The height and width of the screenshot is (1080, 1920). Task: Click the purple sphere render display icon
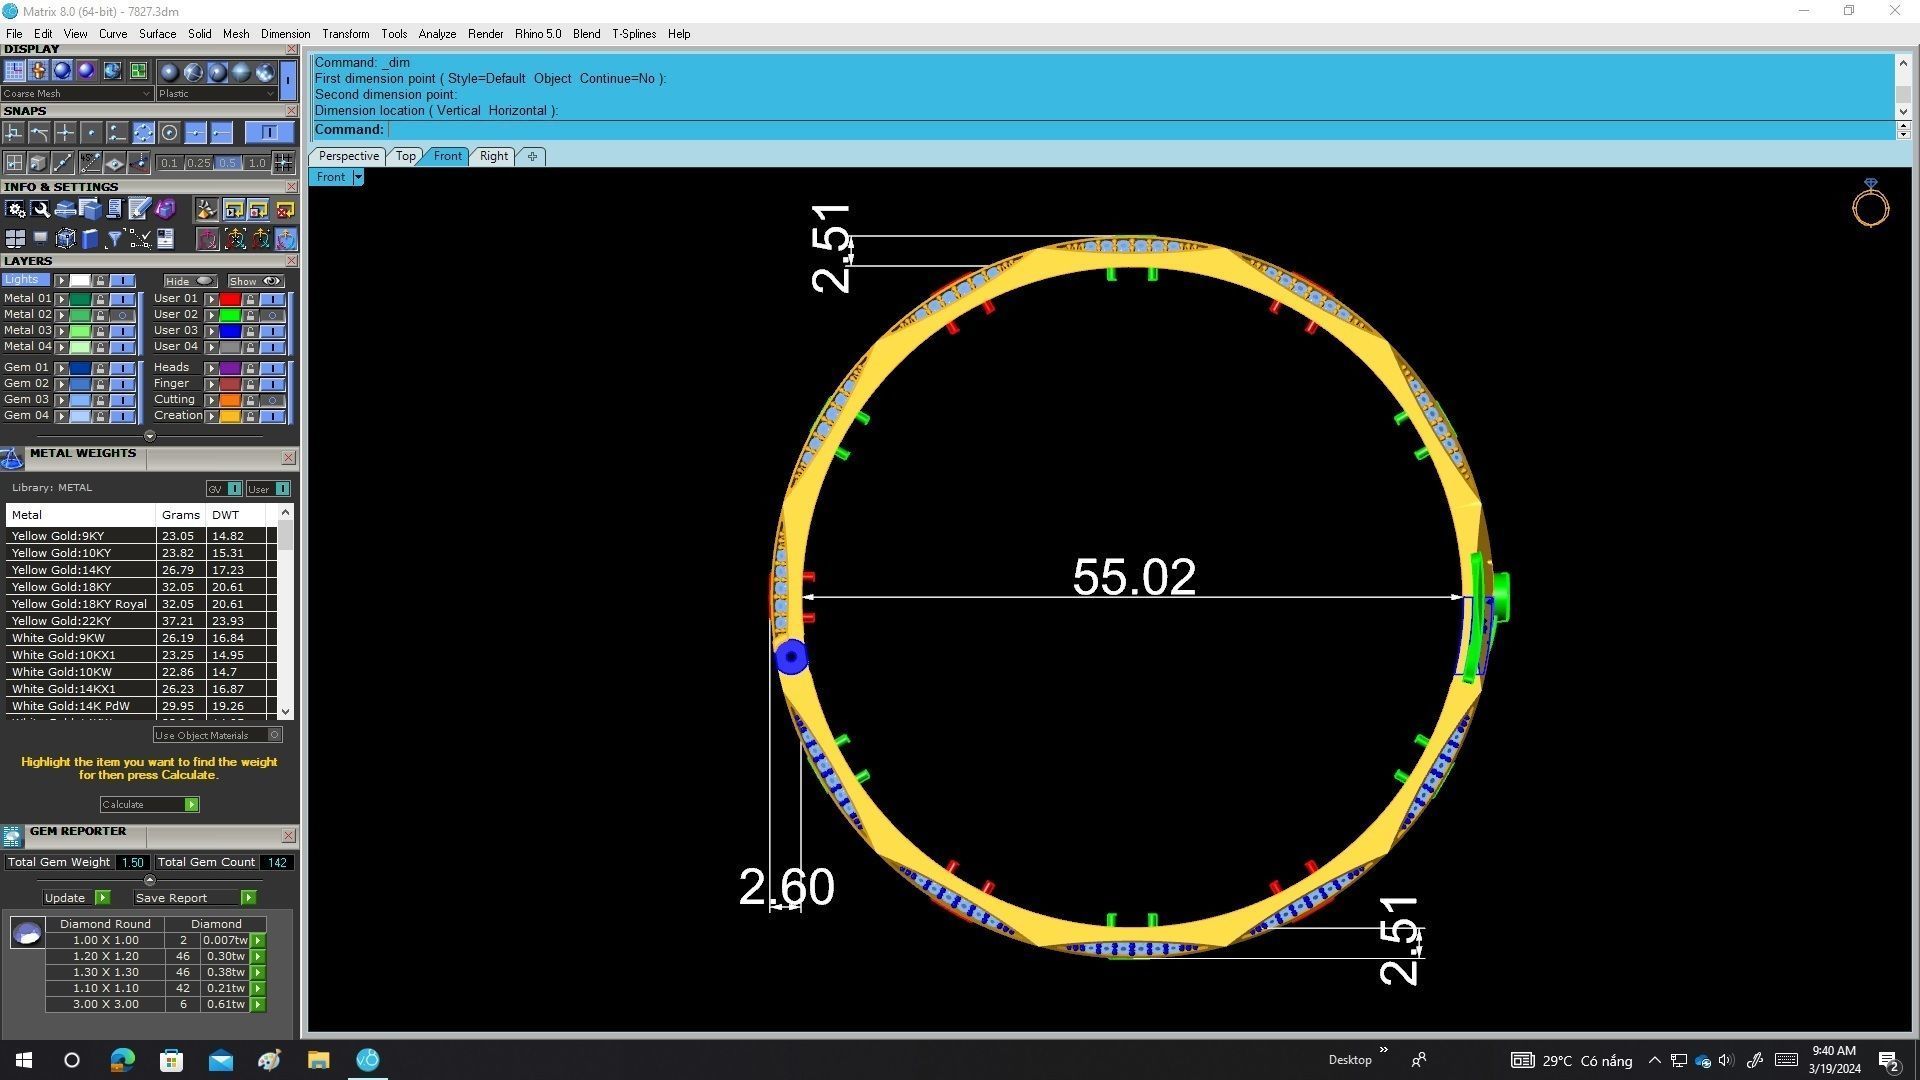pyautogui.click(x=86, y=71)
